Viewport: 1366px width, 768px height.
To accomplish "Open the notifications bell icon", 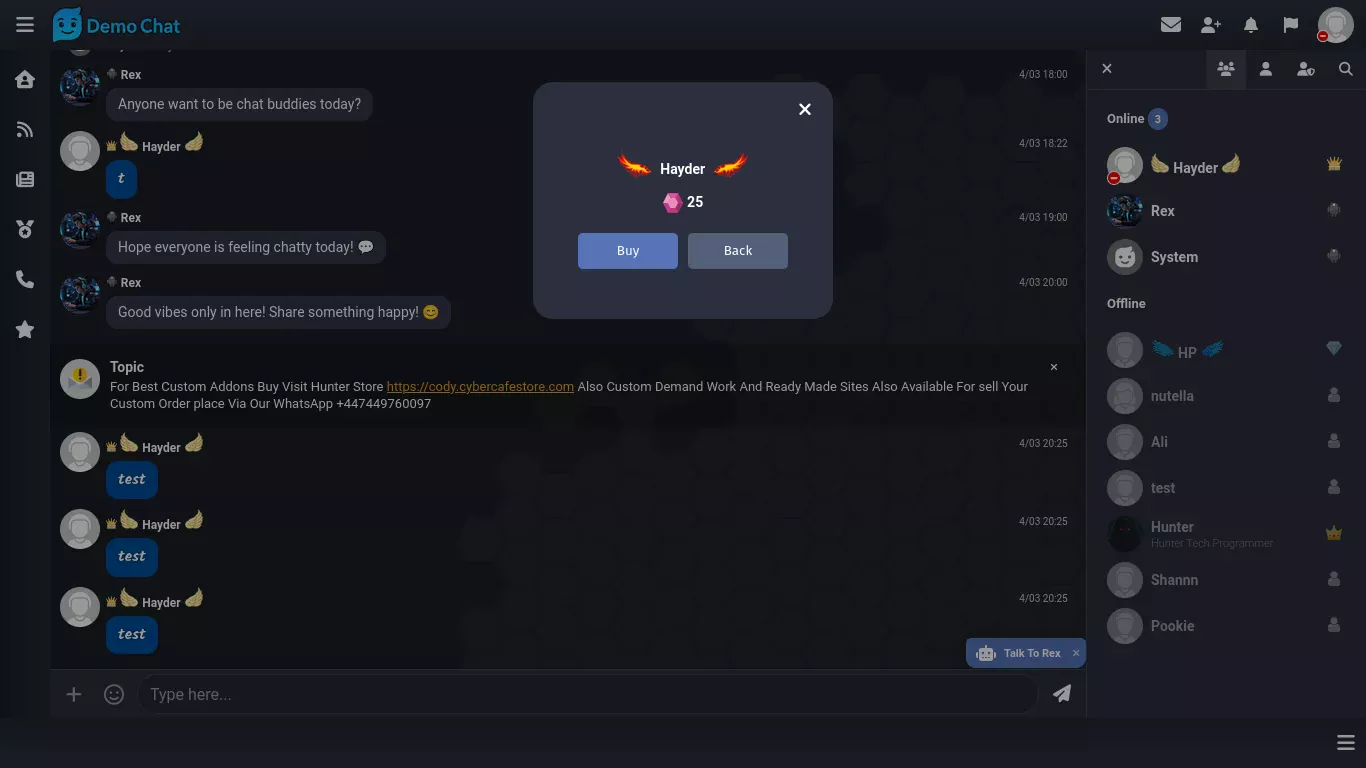I will (x=1251, y=25).
